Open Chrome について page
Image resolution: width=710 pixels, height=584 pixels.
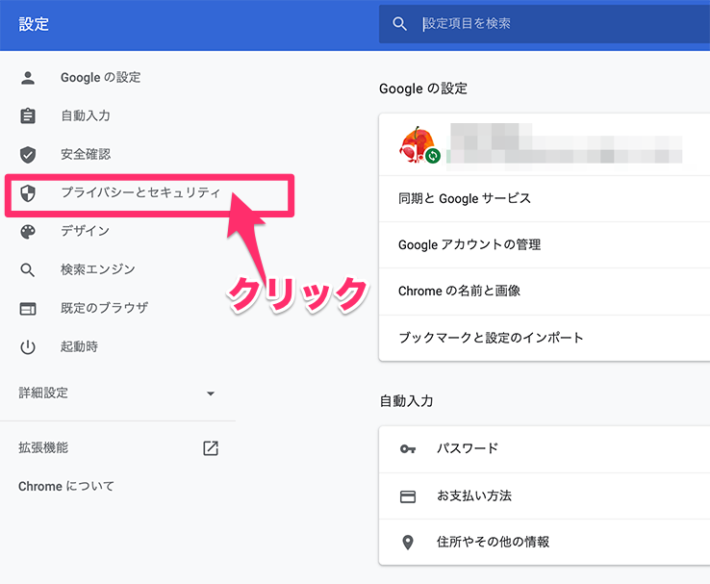click(x=66, y=486)
